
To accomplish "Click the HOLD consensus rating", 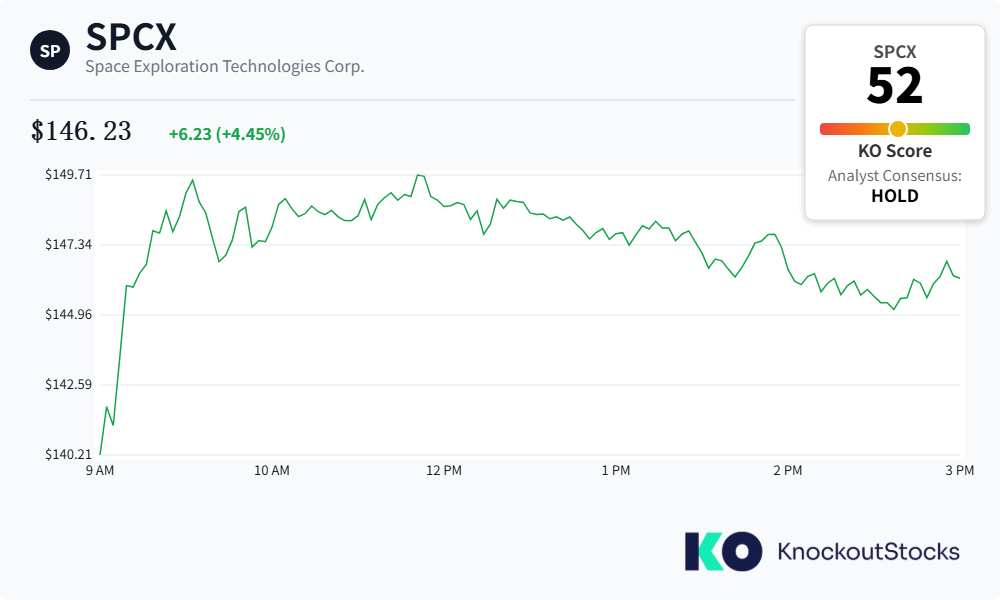I will (x=895, y=196).
